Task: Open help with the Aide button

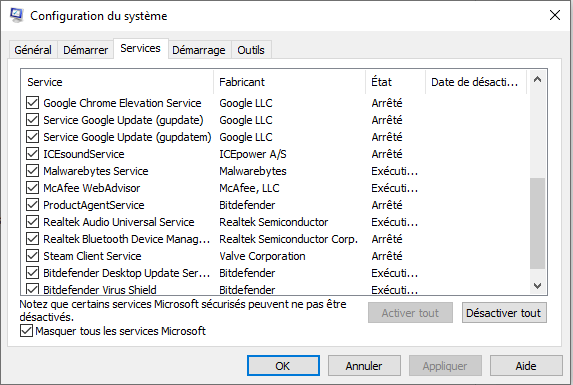Action: [x=526, y=366]
